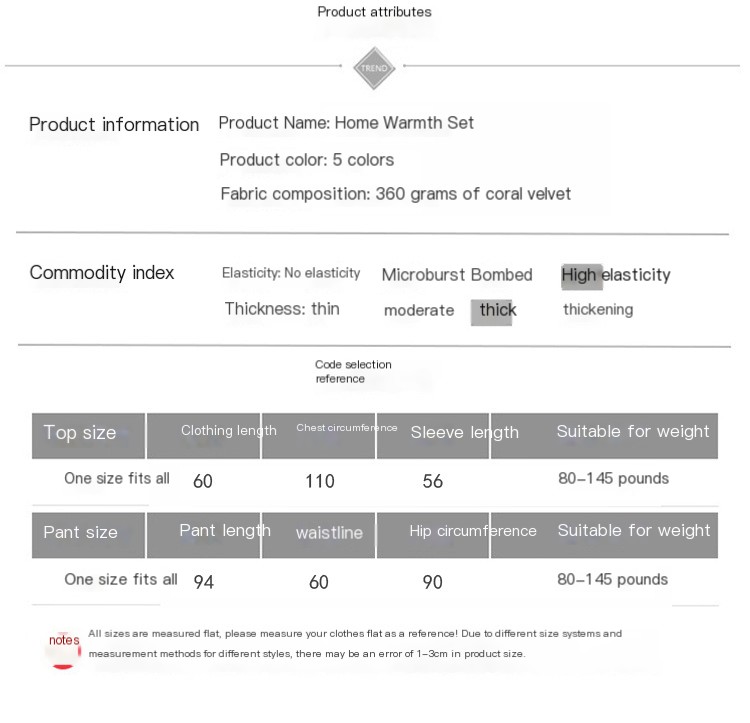
Task: Click the TREND diamond badge icon
Action: pos(374,68)
